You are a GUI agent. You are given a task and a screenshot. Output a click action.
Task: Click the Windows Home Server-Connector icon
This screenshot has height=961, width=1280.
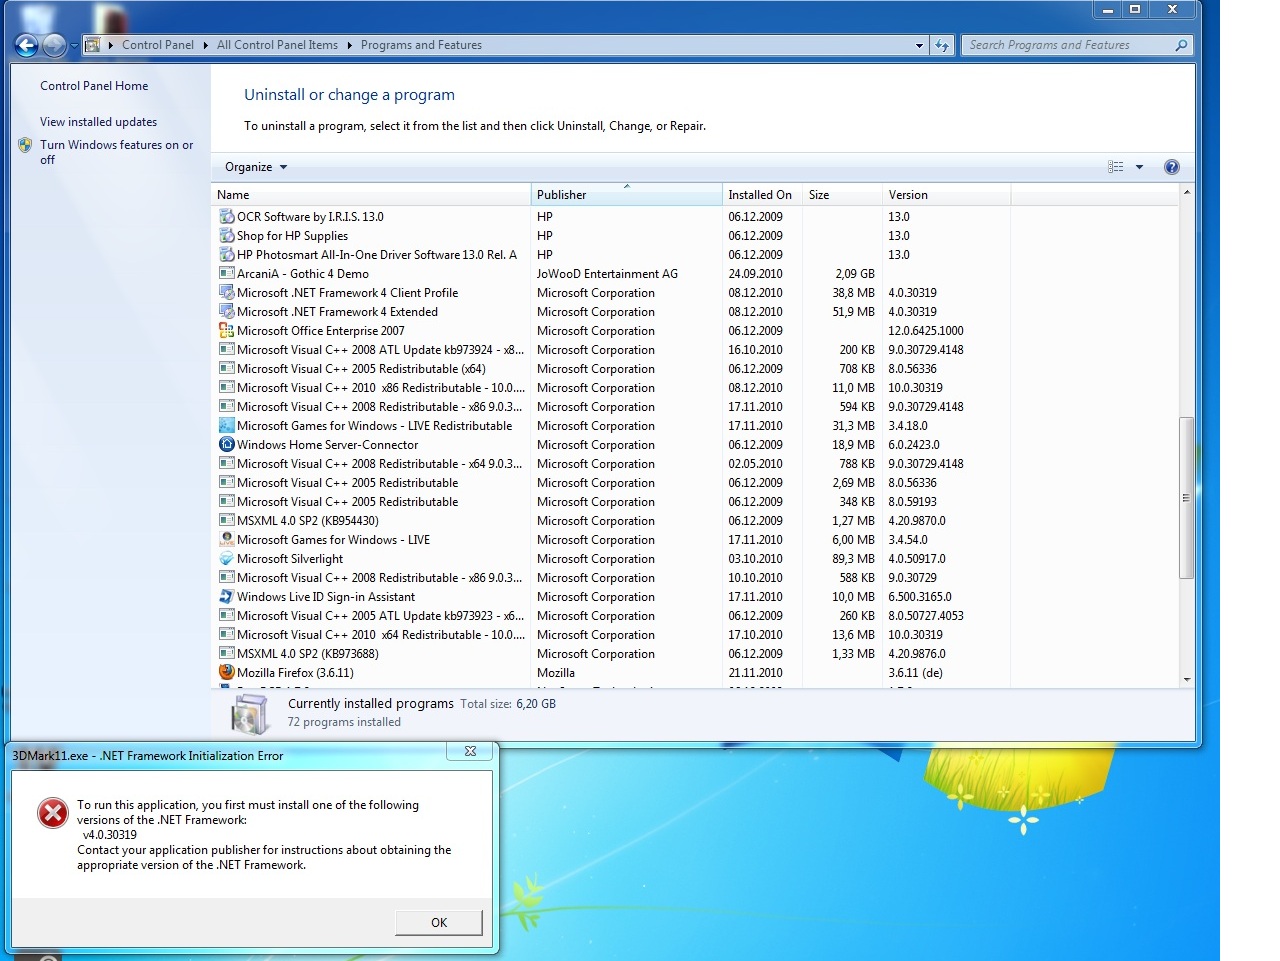tap(227, 444)
